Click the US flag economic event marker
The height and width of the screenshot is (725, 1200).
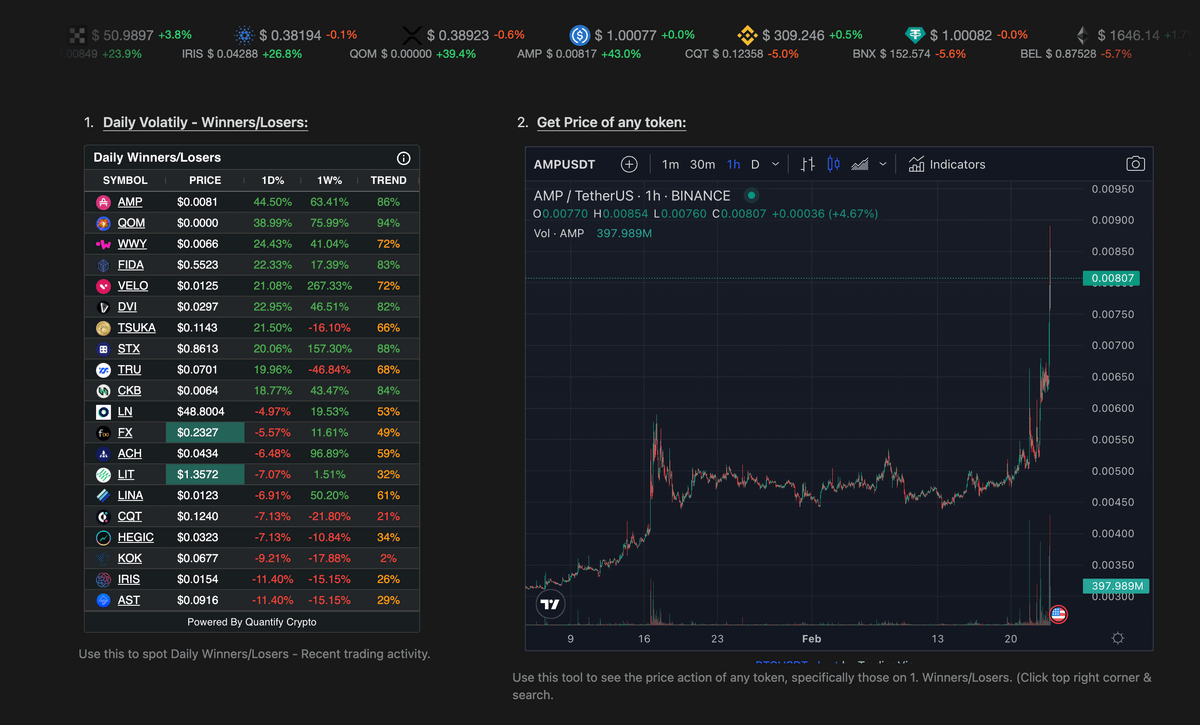(1058, 614)
